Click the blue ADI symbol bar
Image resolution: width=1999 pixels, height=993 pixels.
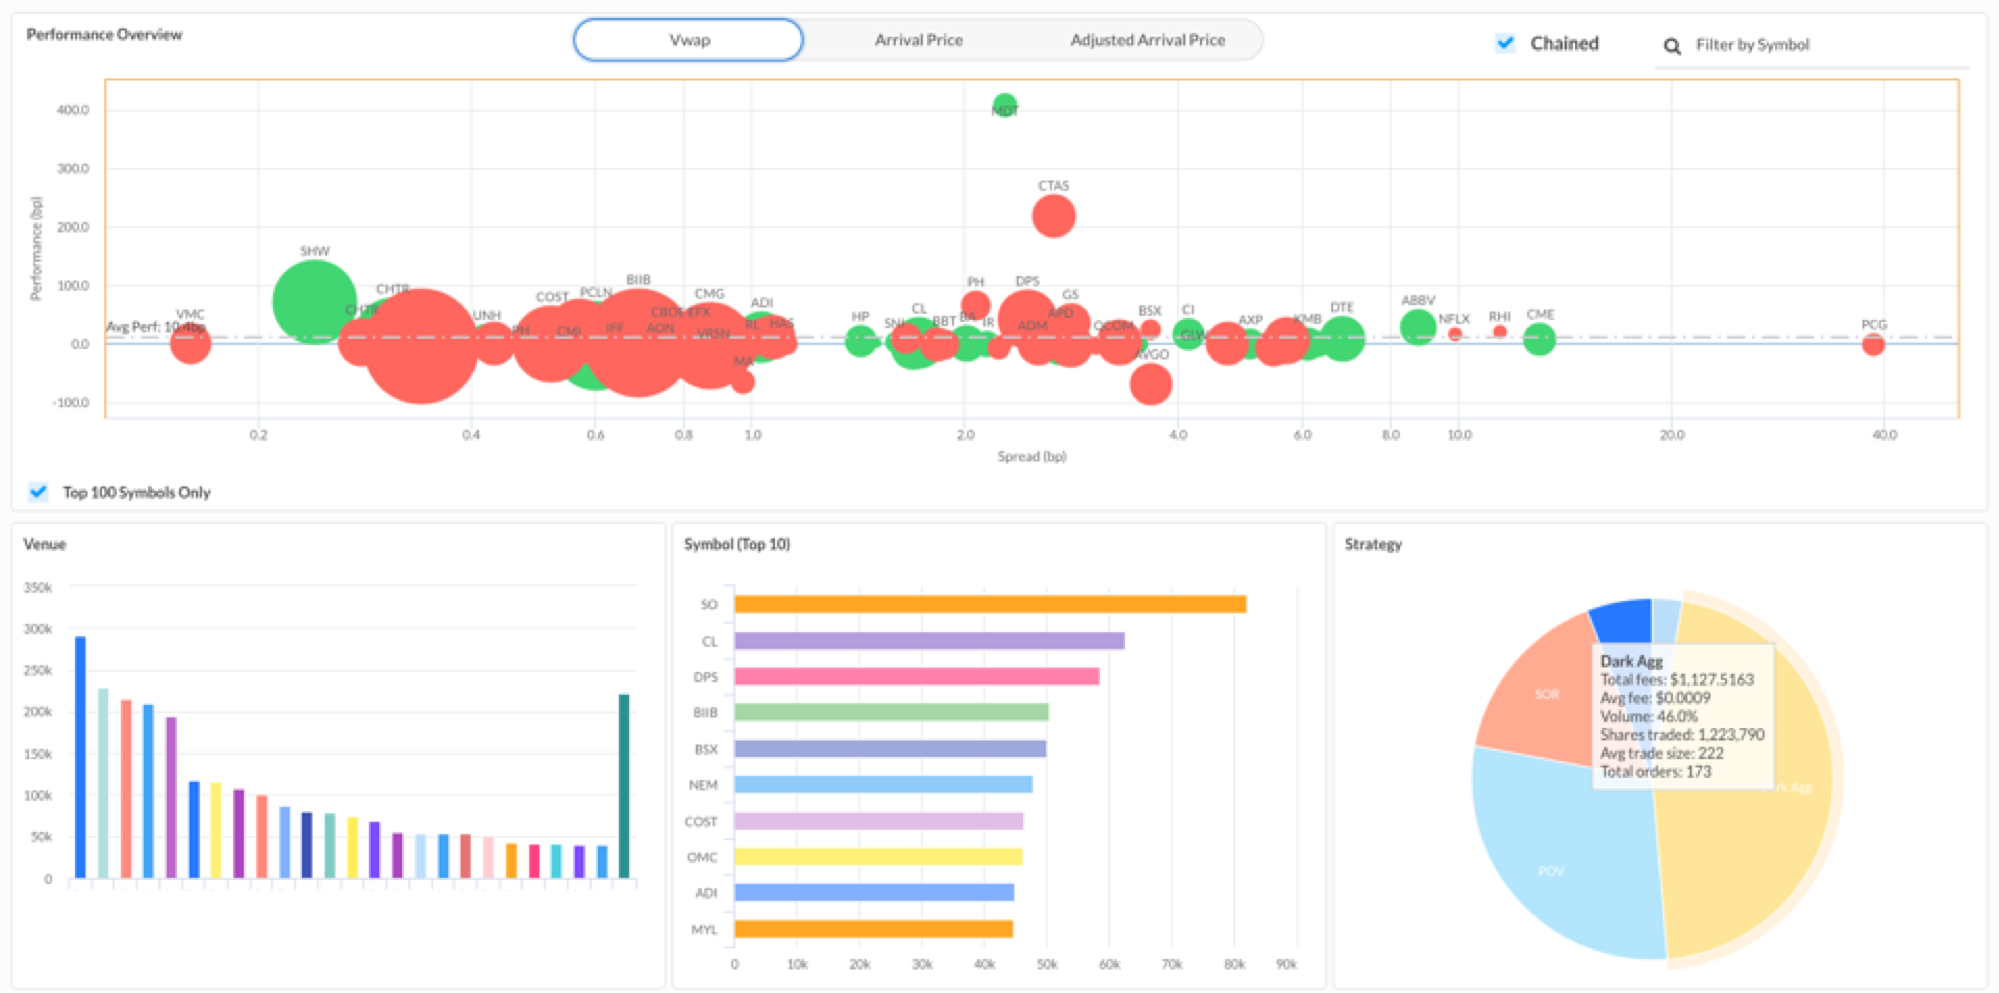874,892
